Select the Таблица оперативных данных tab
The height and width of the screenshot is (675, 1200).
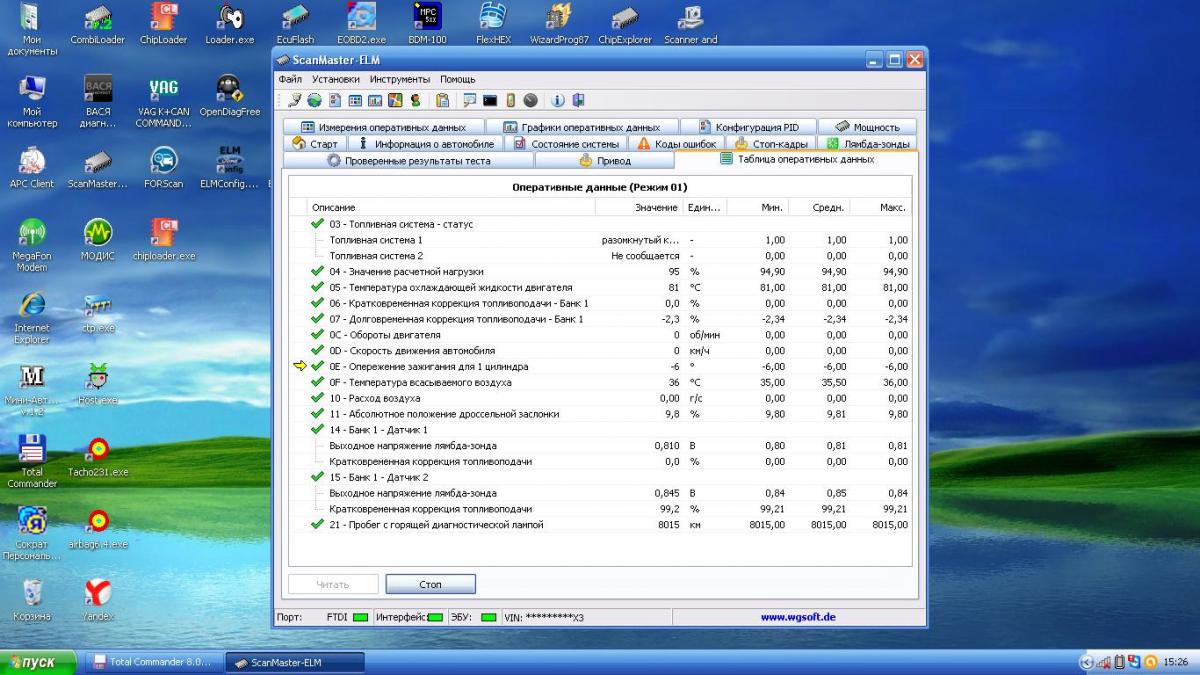(x=796, y=159)
